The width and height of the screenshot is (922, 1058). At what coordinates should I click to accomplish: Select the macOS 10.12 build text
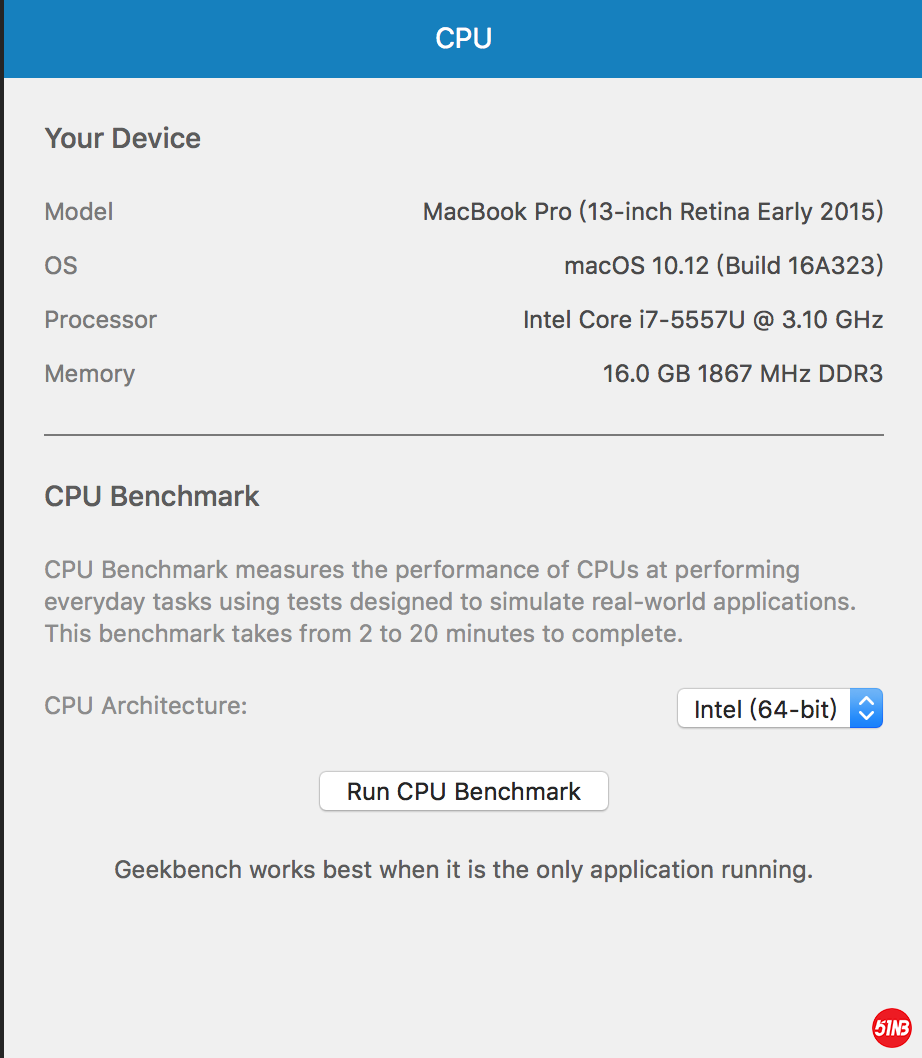click(x=723, y=266)
